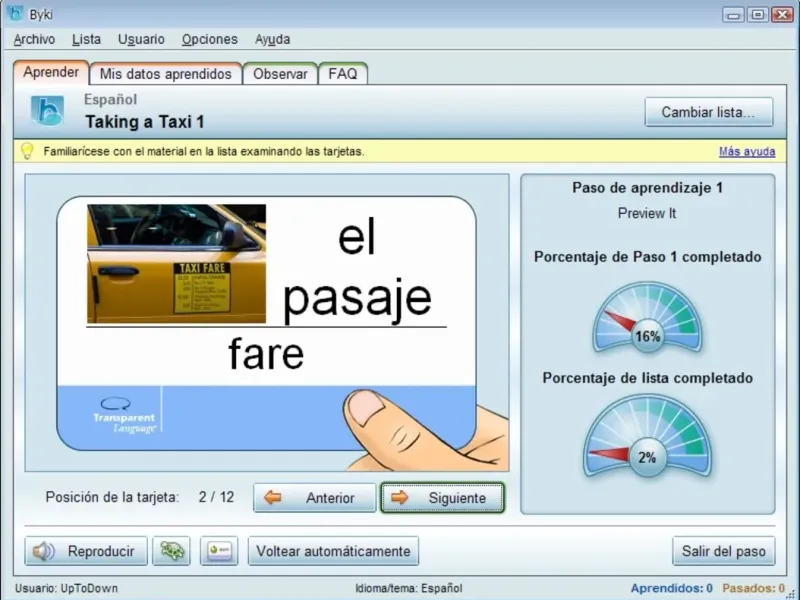Open the Opciones menu

click(x=210, y=39)
